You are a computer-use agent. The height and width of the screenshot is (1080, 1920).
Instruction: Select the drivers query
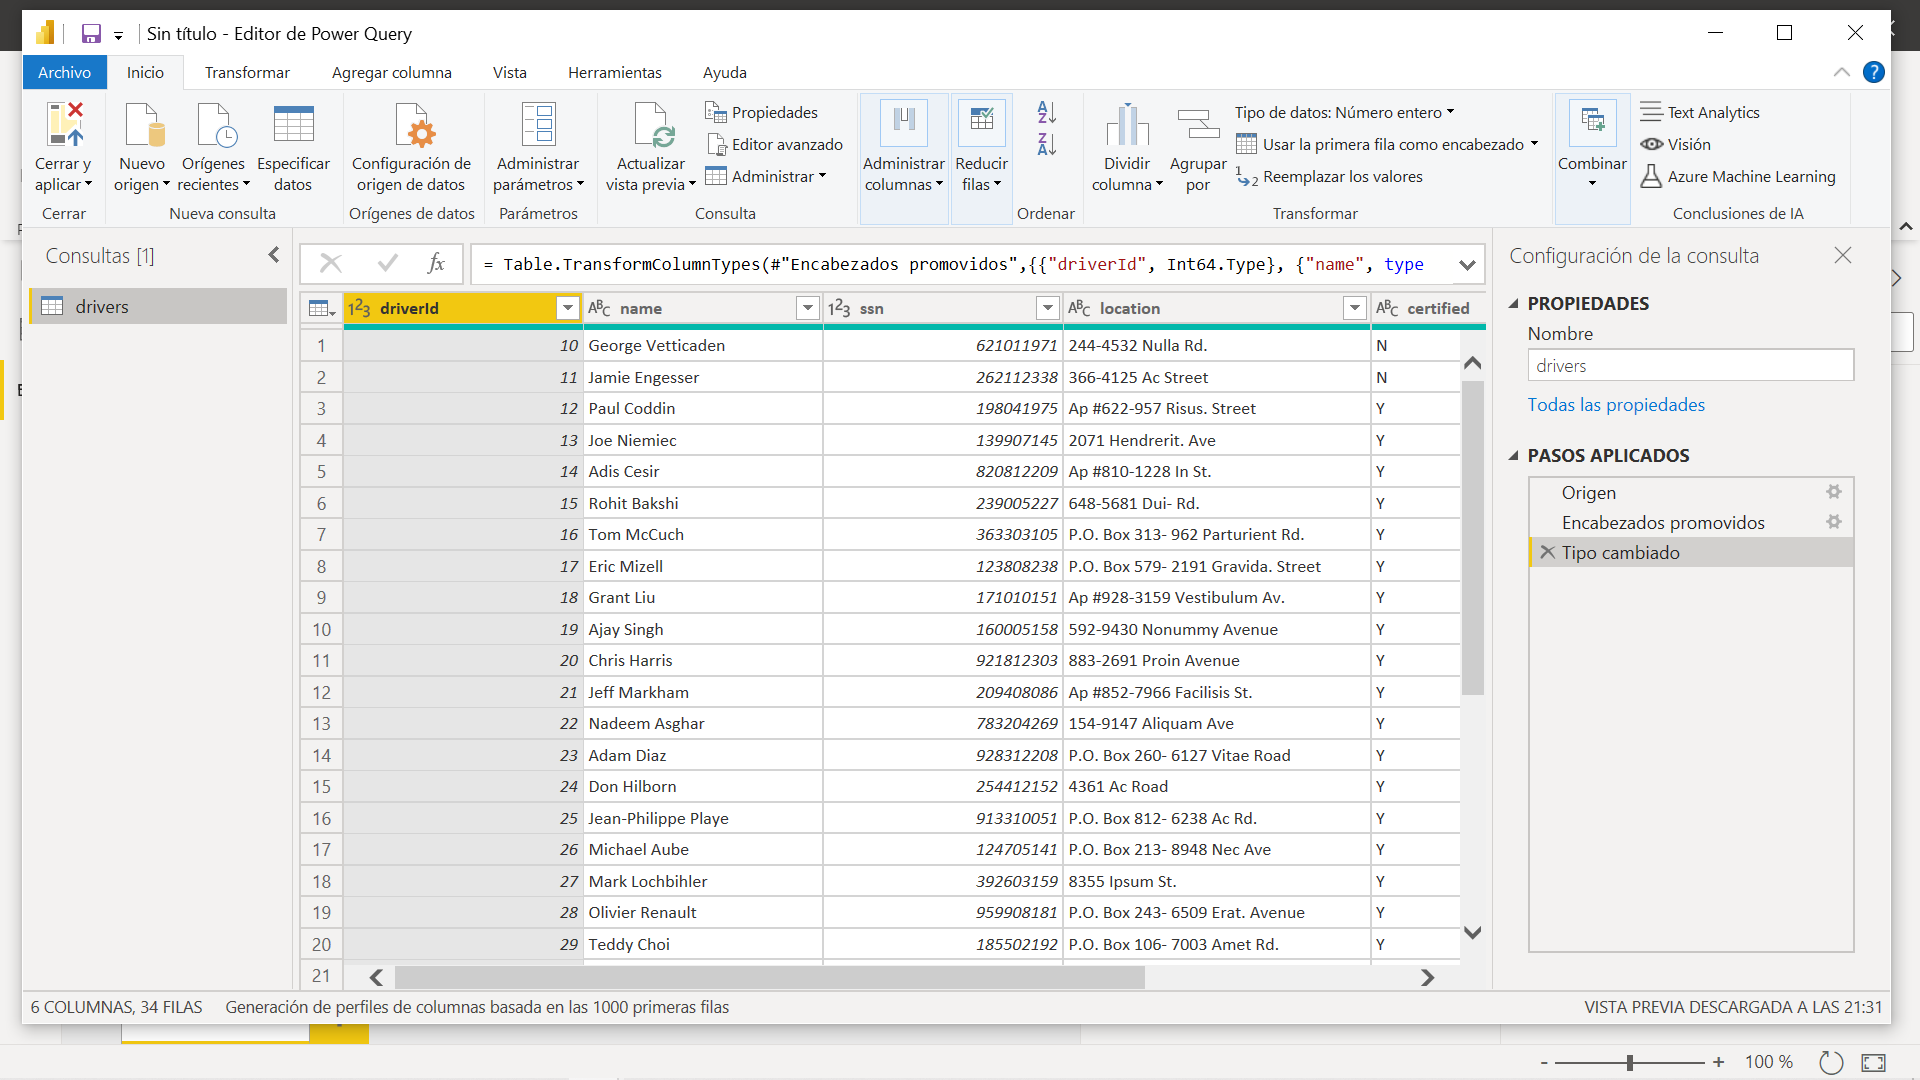158,306
